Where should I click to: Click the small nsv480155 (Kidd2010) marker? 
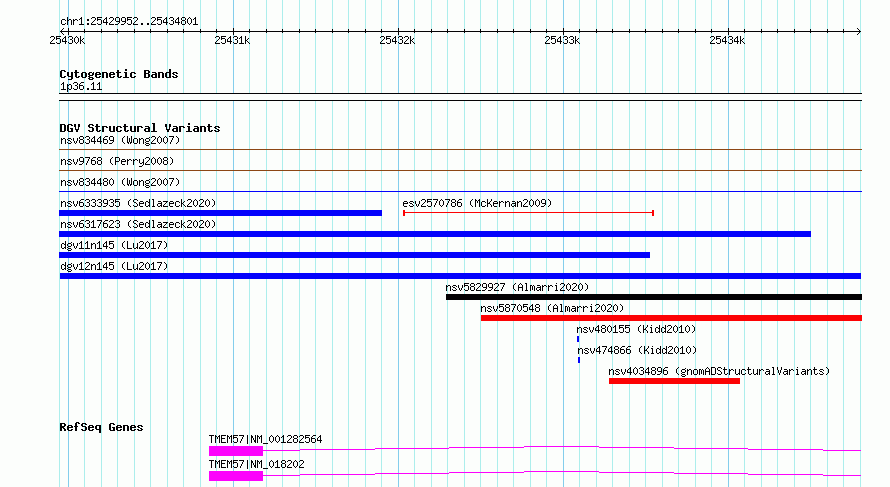coord(578,339)
